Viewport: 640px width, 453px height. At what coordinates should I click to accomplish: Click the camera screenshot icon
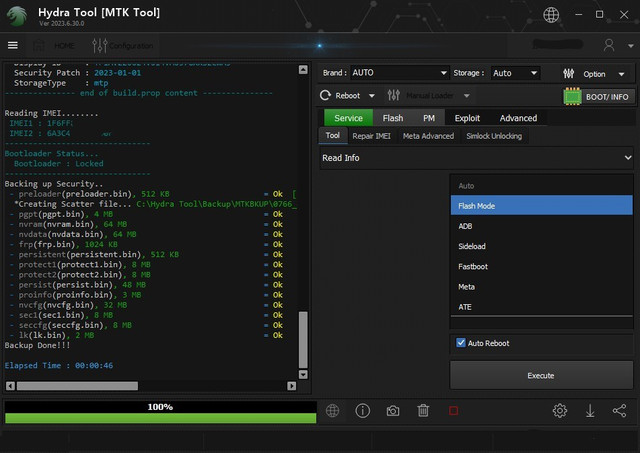coord(393,411)
